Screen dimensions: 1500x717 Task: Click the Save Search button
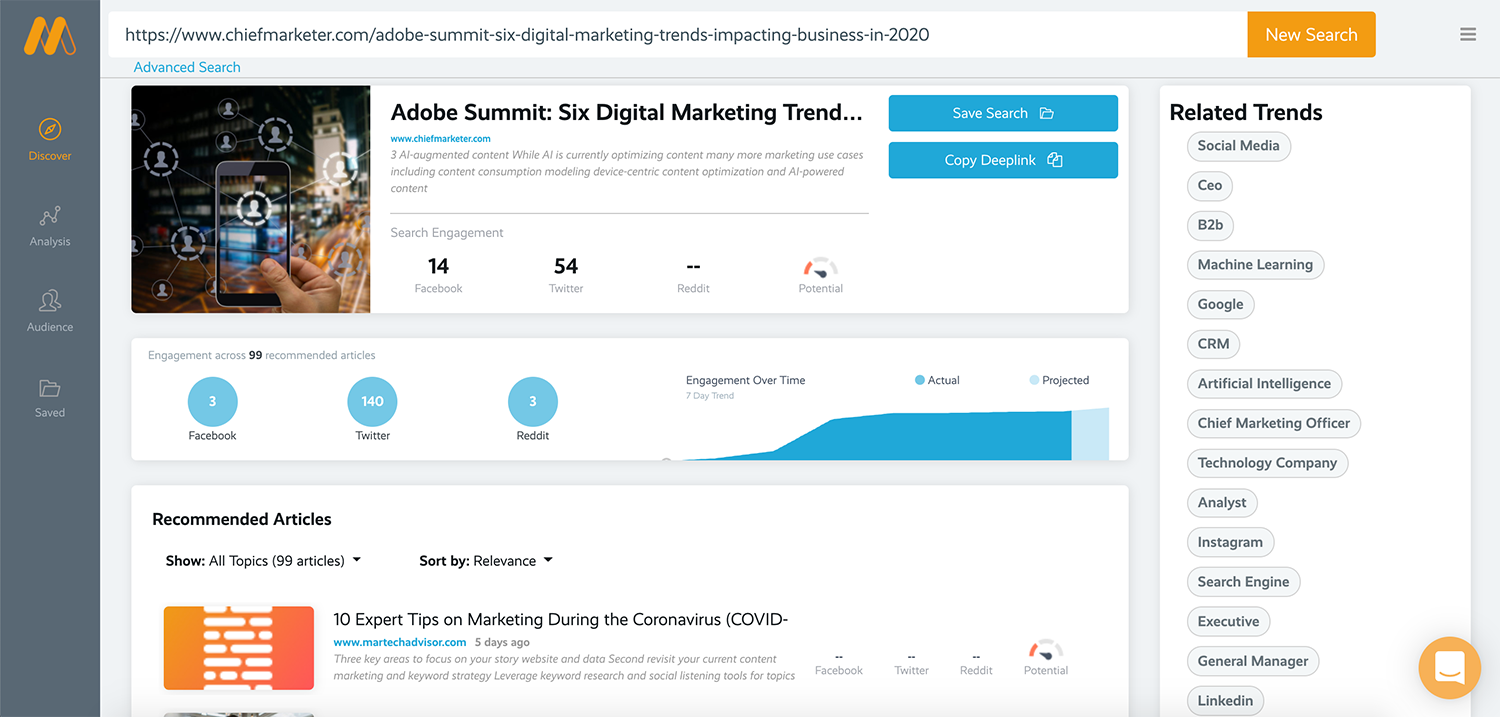(x=1003, y=113)
